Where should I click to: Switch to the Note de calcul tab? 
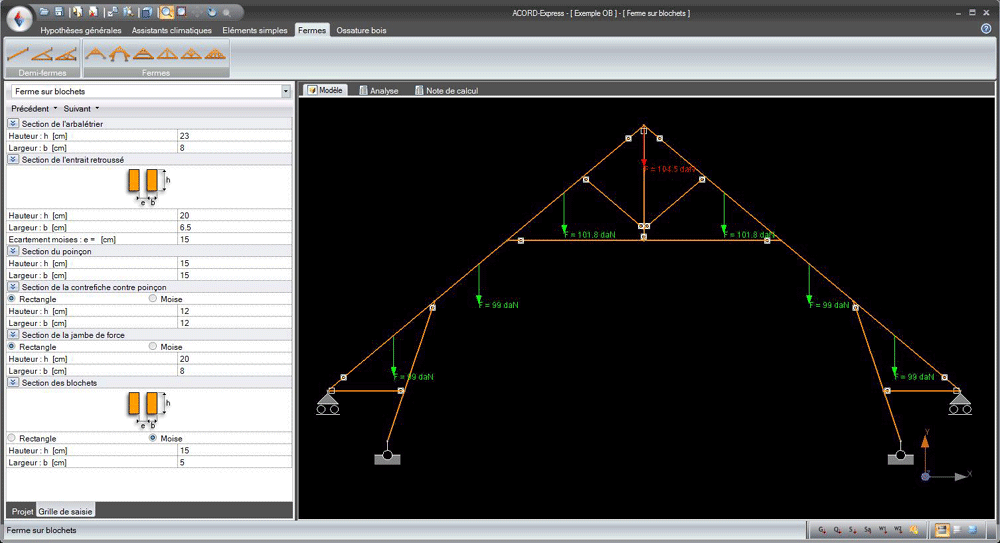click(446, 91)
